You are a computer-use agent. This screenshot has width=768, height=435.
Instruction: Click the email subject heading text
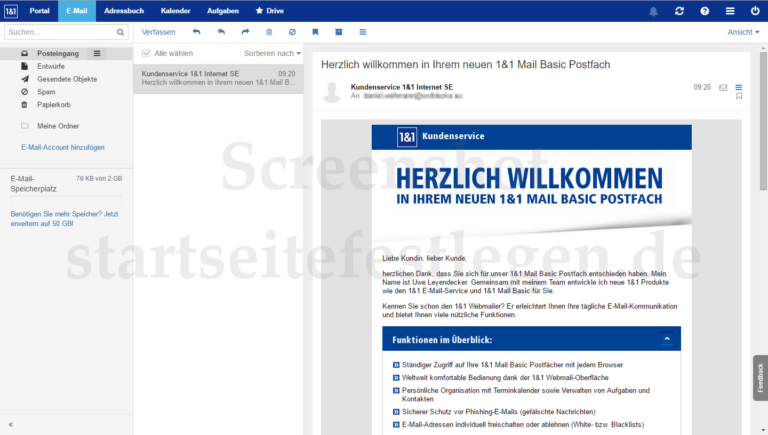(x=465, y=65)
